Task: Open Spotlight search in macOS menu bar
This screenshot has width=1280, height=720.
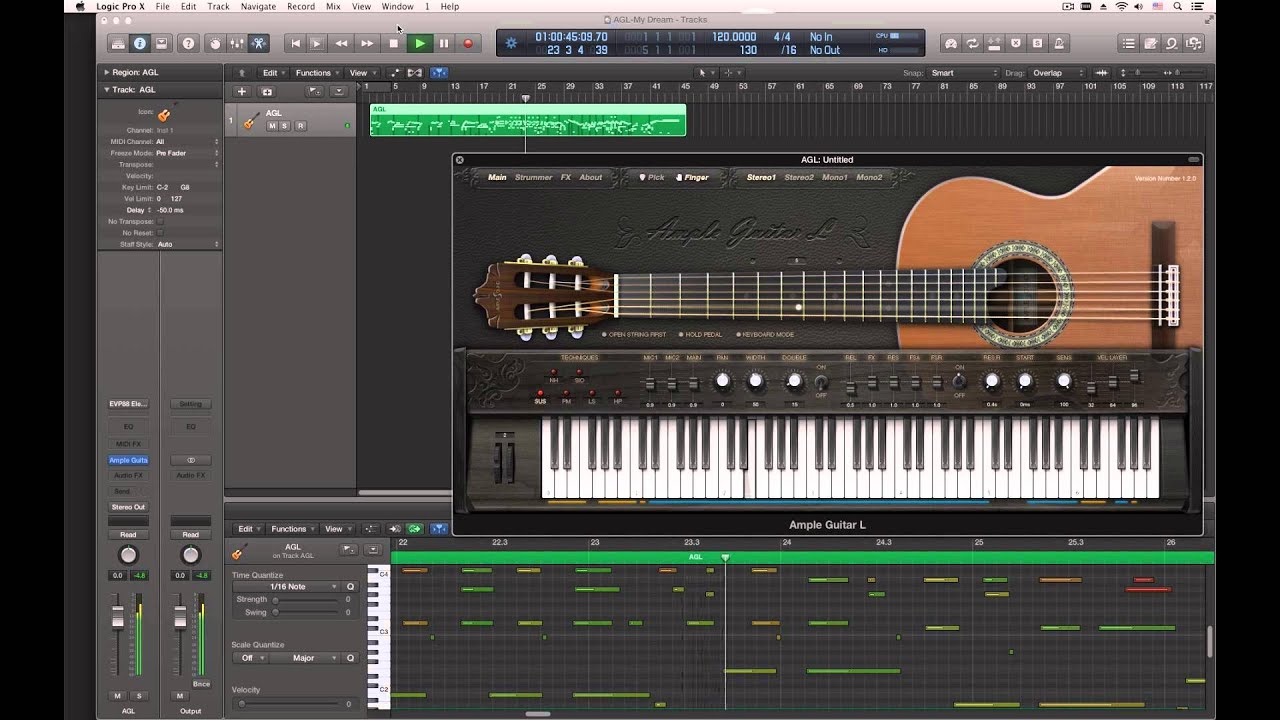Action: tap(1178, 6)
